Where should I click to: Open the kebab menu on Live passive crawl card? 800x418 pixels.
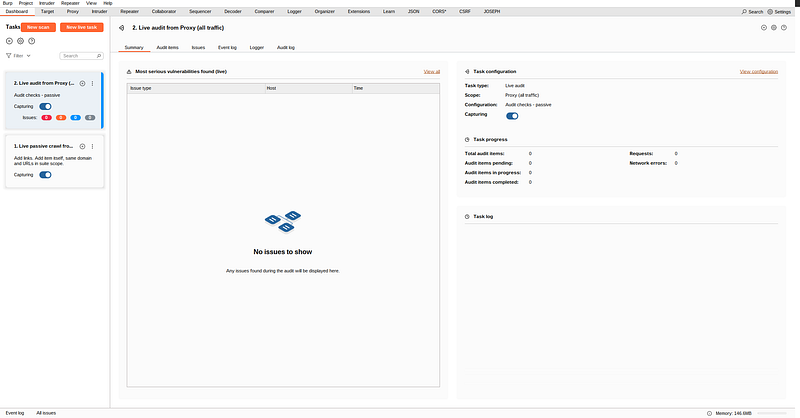click(x=92, y=146)
